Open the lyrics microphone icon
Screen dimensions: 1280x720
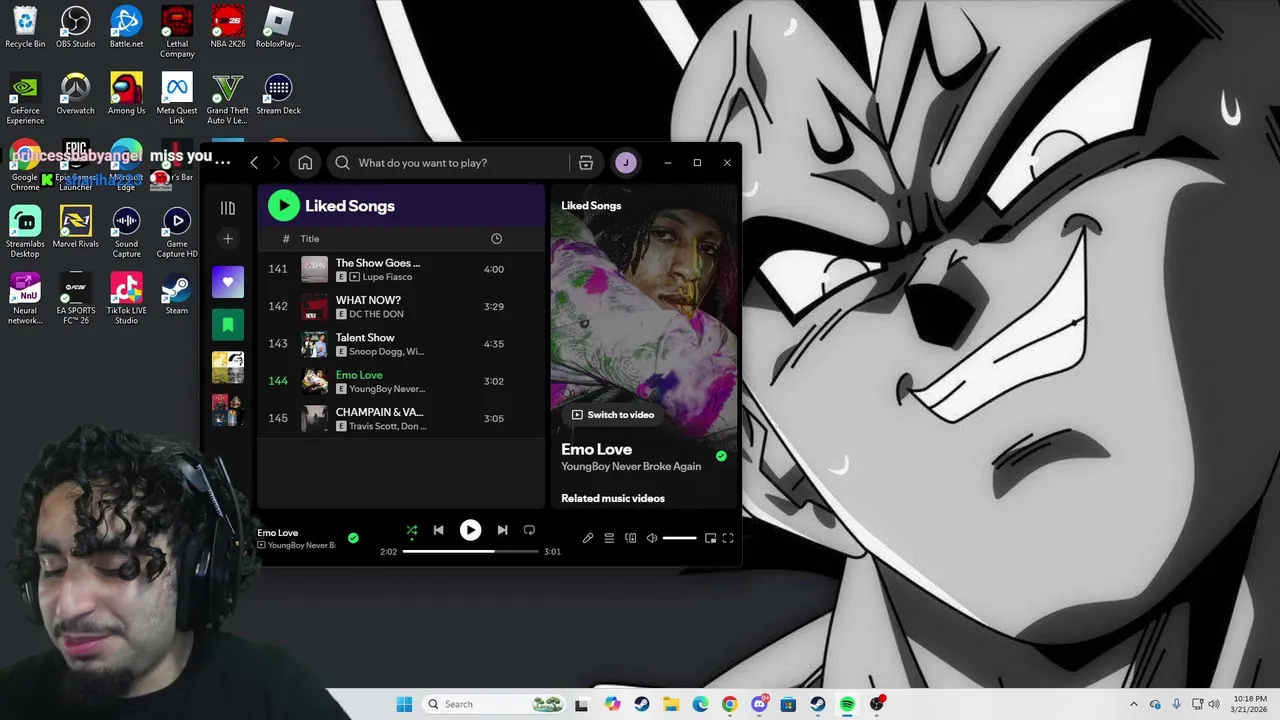point(588,538)
